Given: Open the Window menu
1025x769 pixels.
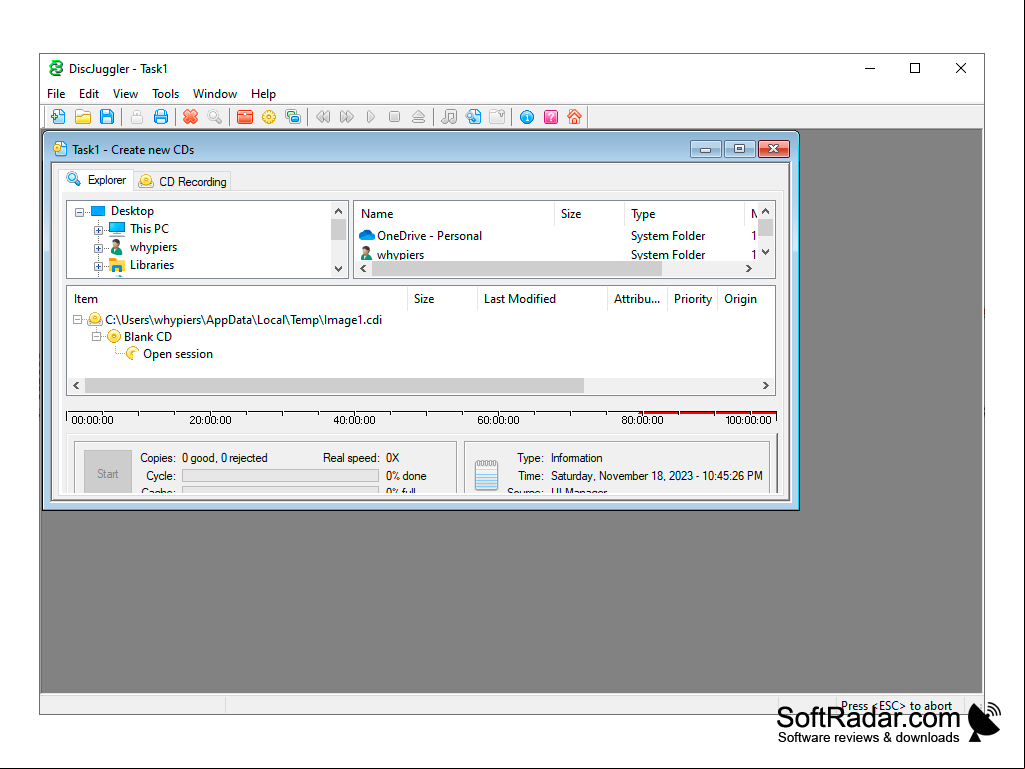Looking at the screenshot, I should pyautogui.click(x=214, y=94).
